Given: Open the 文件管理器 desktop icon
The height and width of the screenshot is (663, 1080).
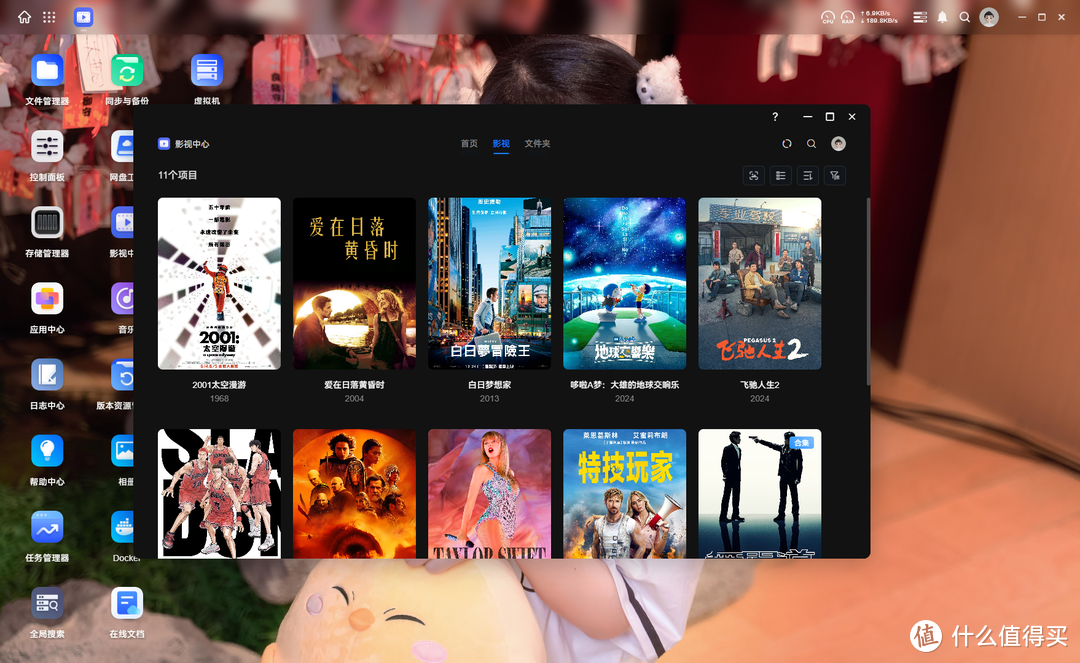Looking at the screenshot, I should [47, 71].
